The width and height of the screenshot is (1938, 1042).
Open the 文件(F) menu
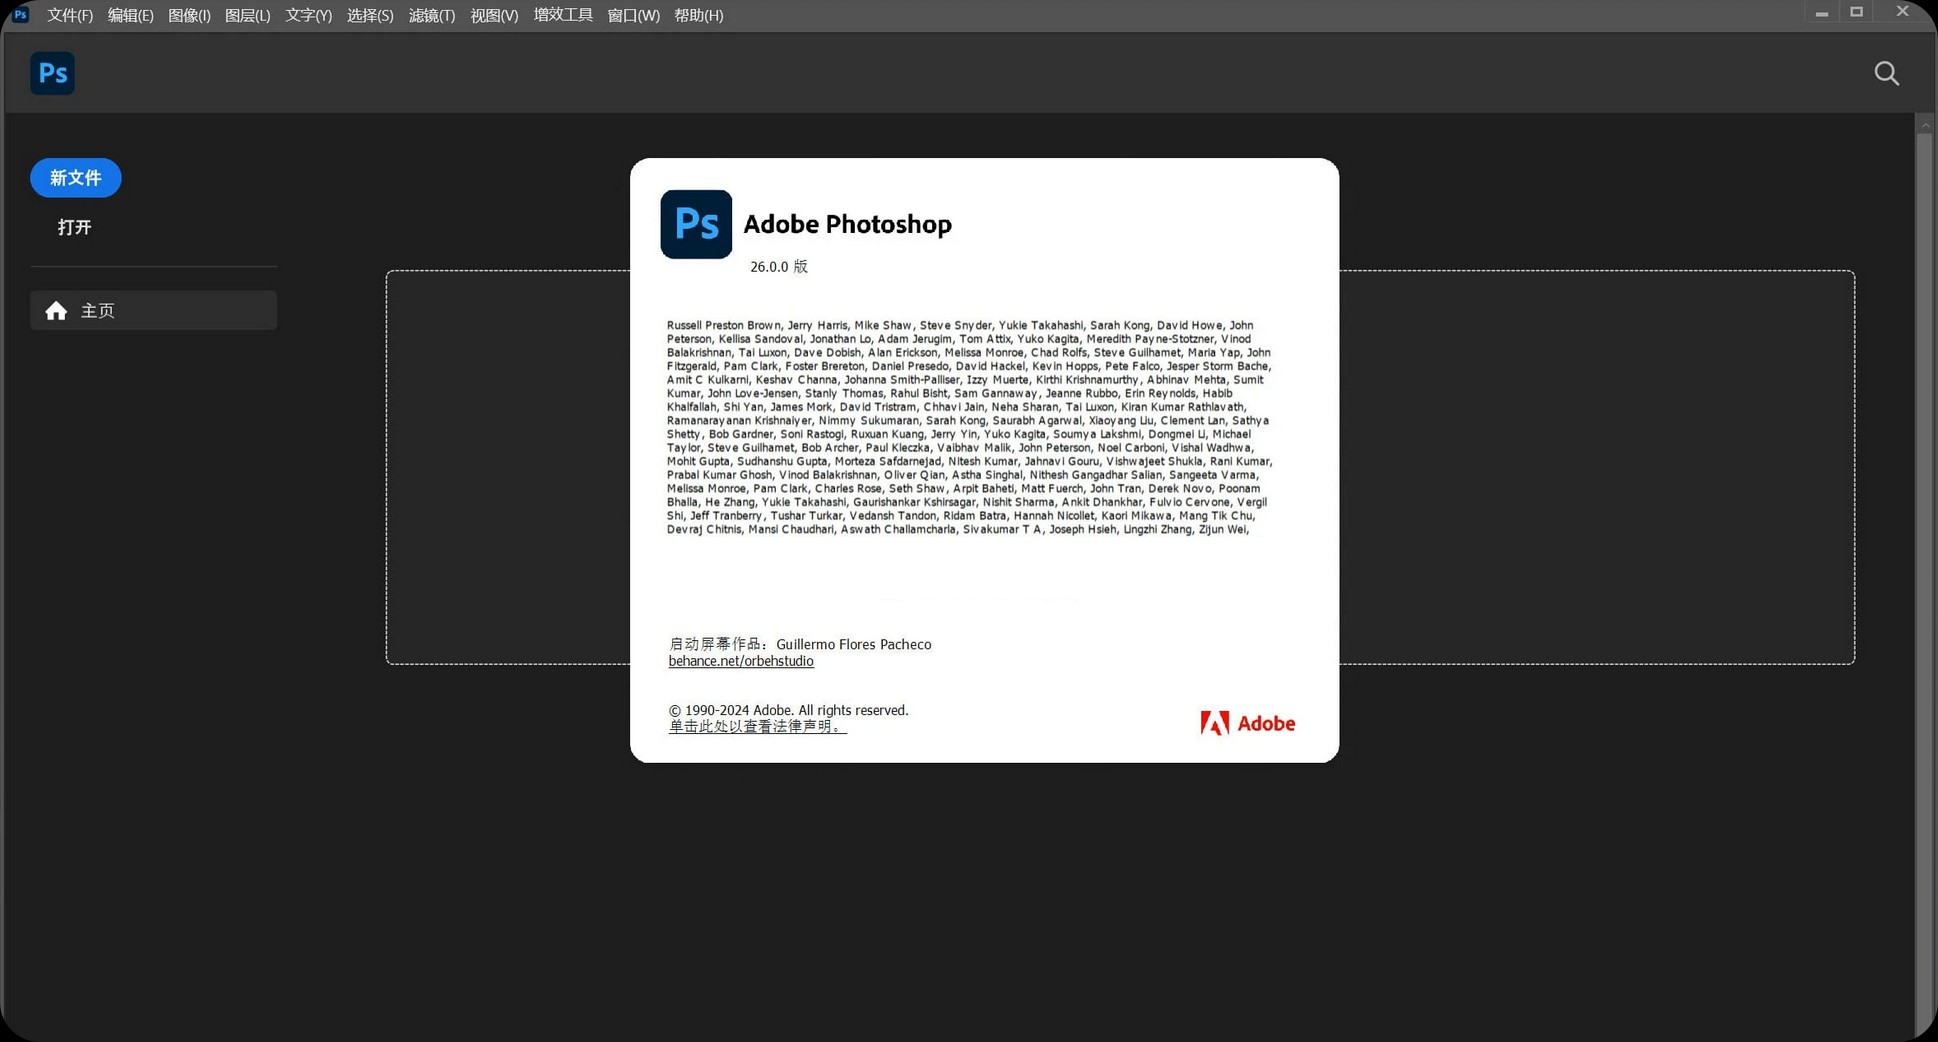(70, 15)
